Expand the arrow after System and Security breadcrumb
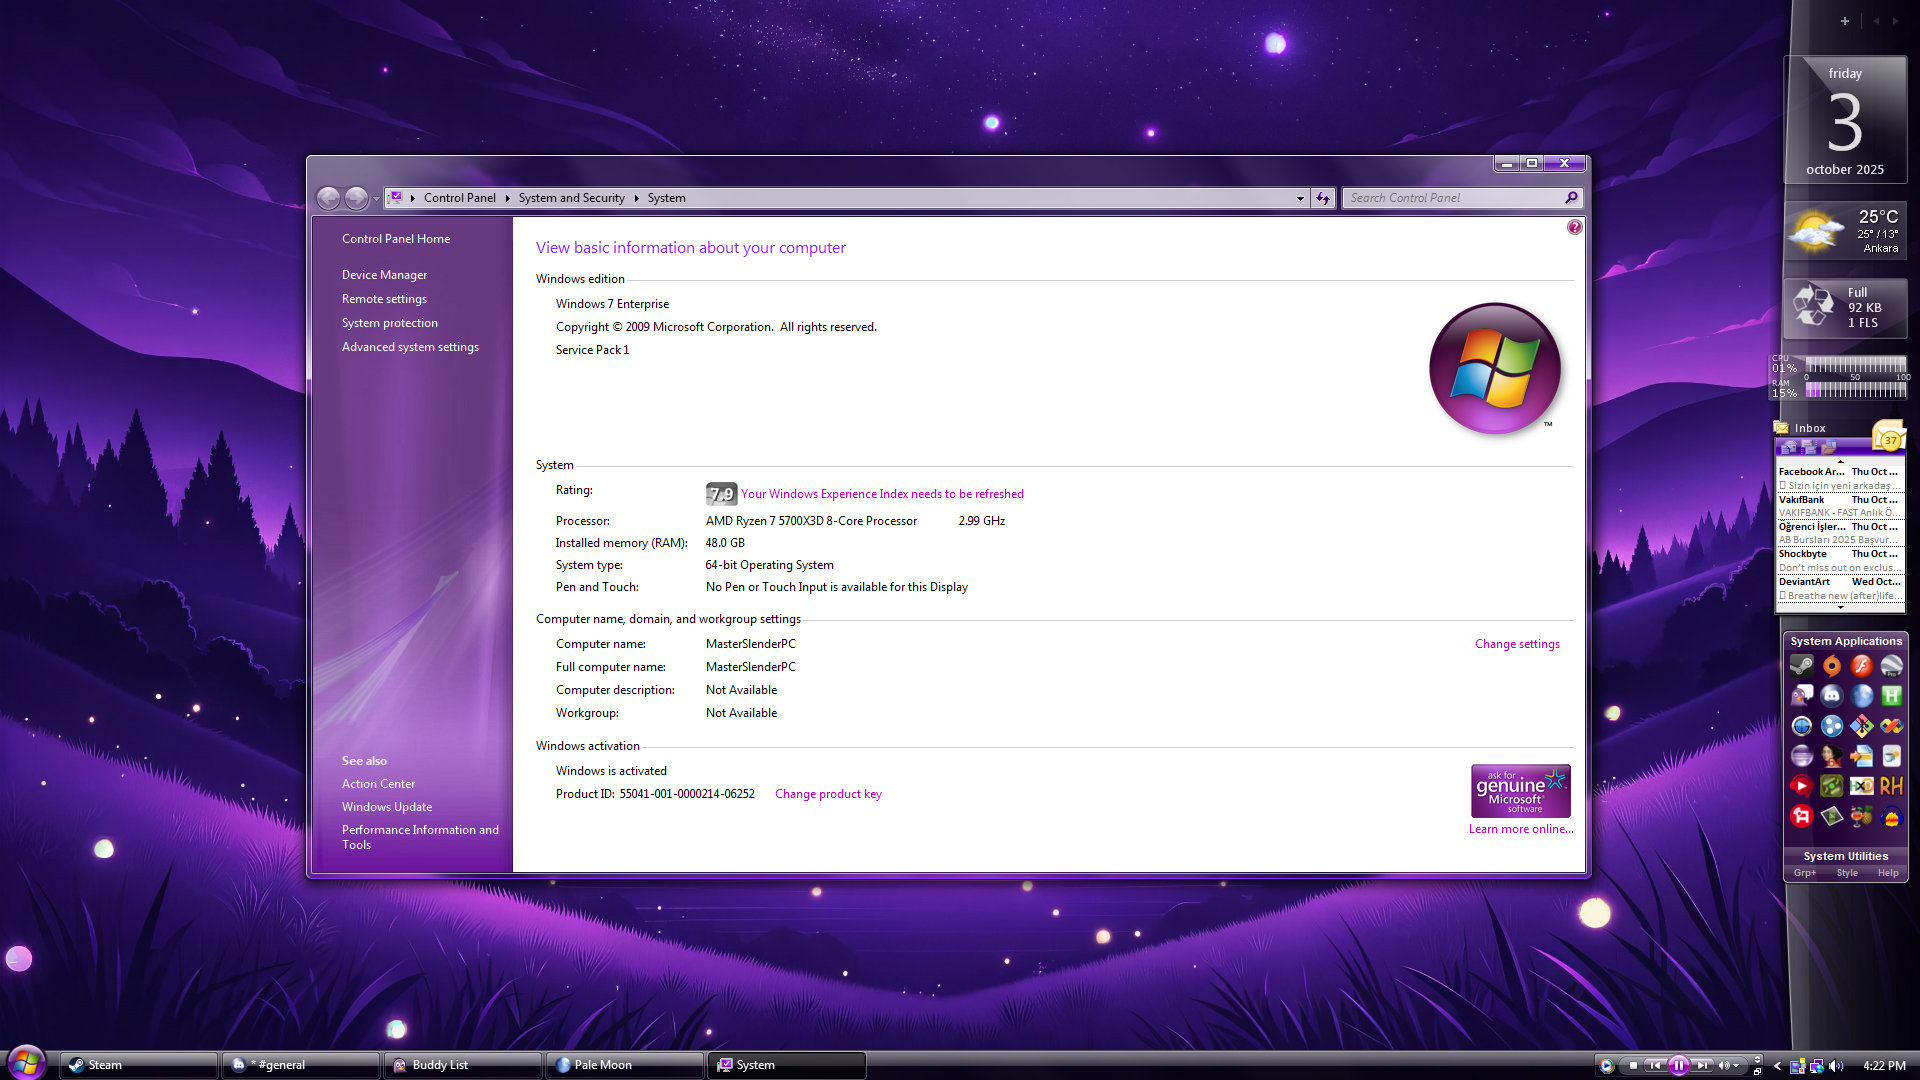Screen dimensions: 1920x1080 point(636,198)
